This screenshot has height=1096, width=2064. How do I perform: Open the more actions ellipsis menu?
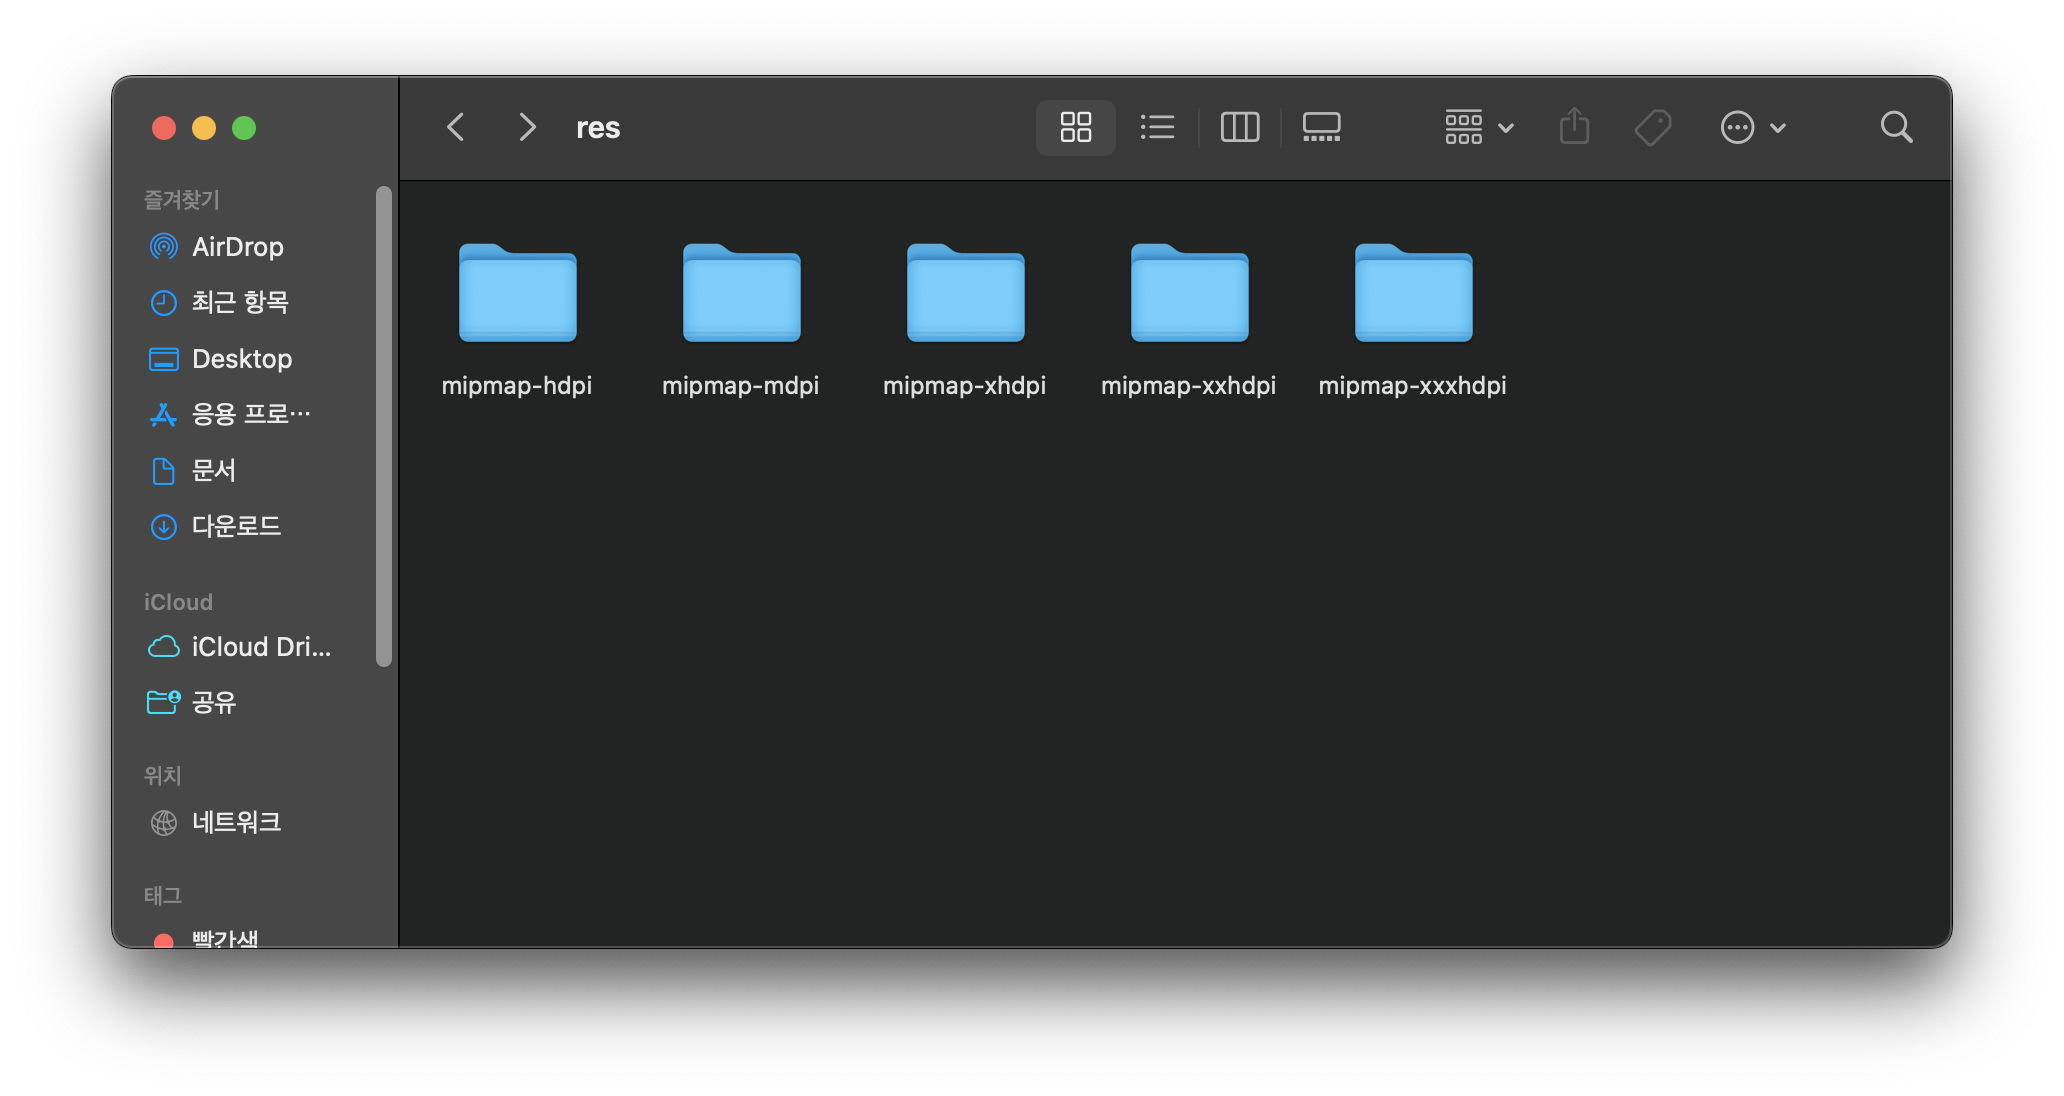point(1752,127)
